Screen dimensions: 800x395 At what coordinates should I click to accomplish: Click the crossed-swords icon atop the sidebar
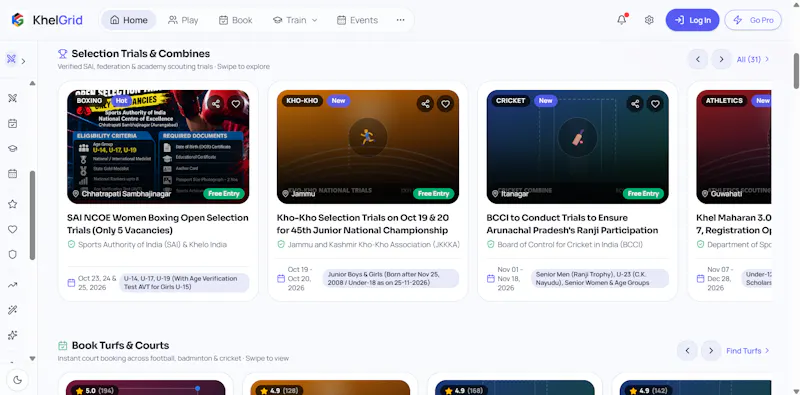[11, 59]
